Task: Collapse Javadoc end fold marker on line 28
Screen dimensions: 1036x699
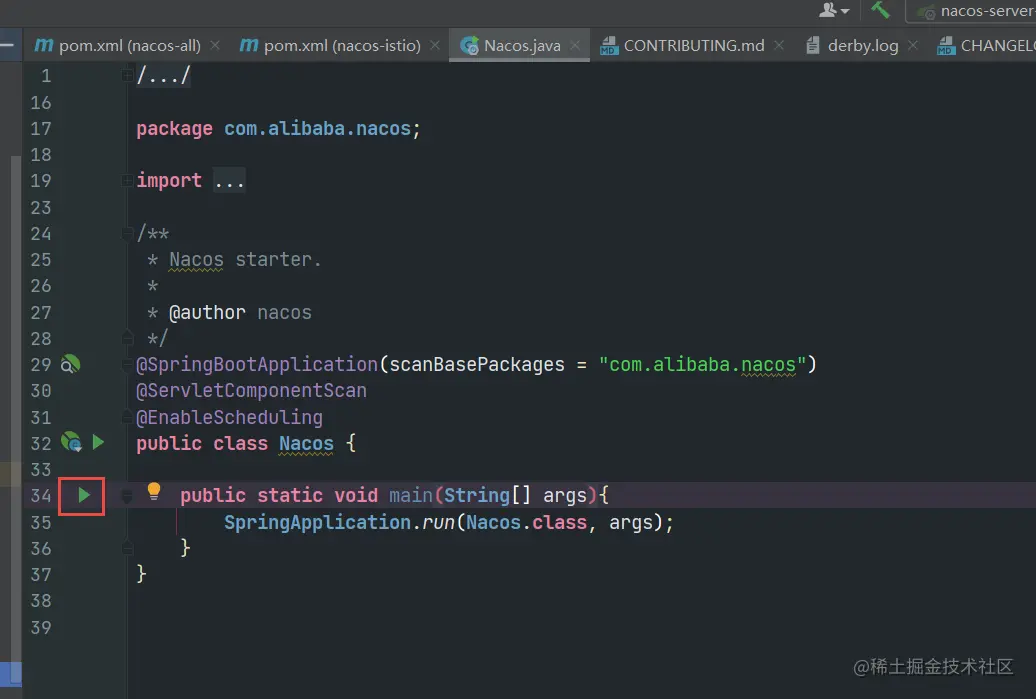Action: (x=127, y=338)
